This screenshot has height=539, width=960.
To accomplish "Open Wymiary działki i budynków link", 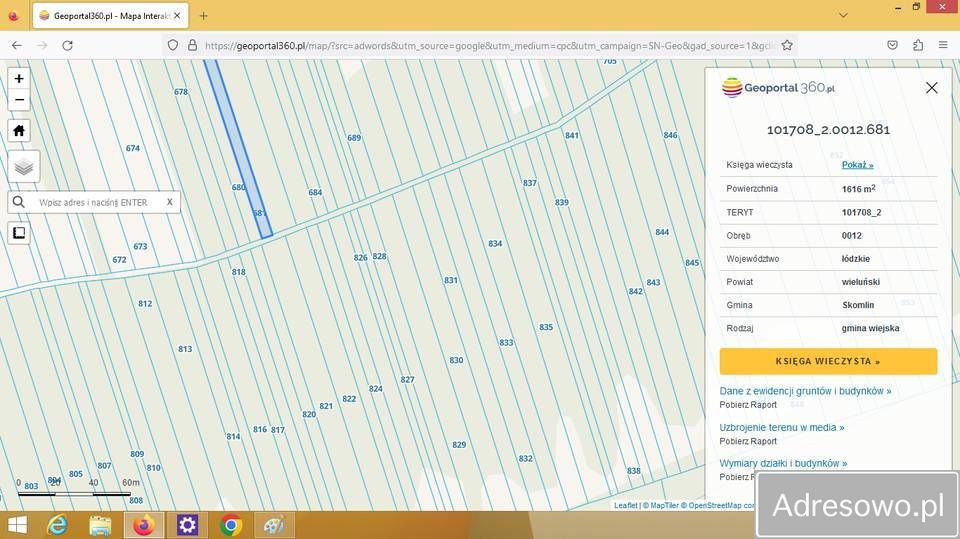I will tap(783, 464).
